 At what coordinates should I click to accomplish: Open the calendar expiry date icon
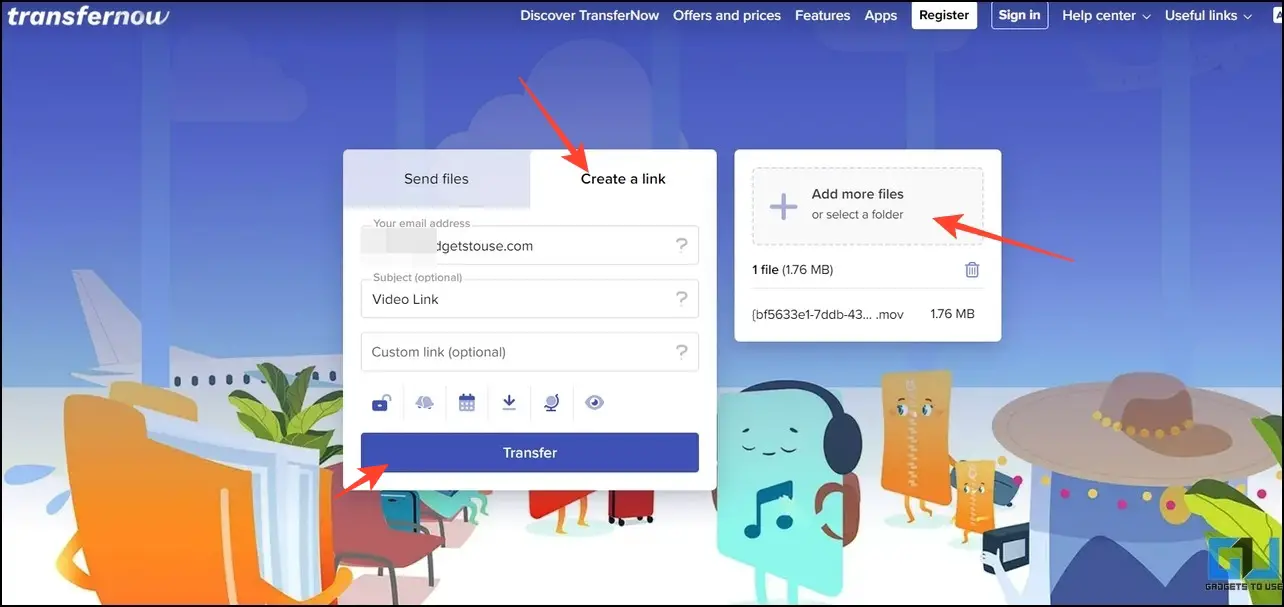467,403
